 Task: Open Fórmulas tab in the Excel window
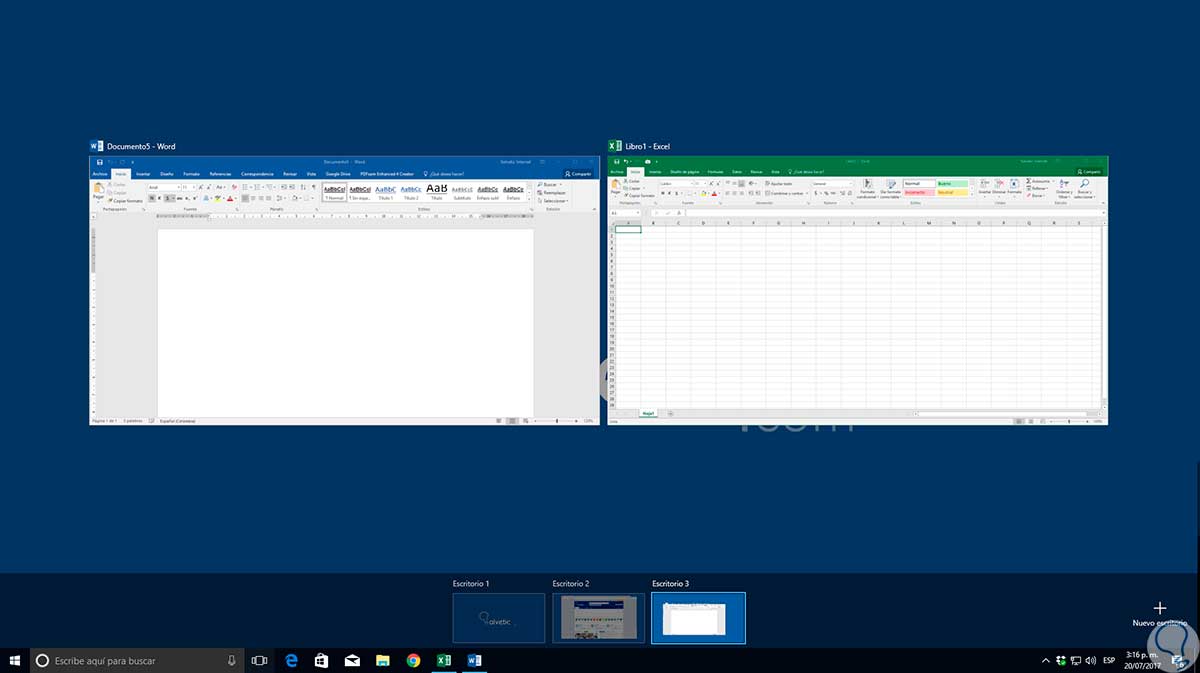pyautogui.click(x=715, y=172)
